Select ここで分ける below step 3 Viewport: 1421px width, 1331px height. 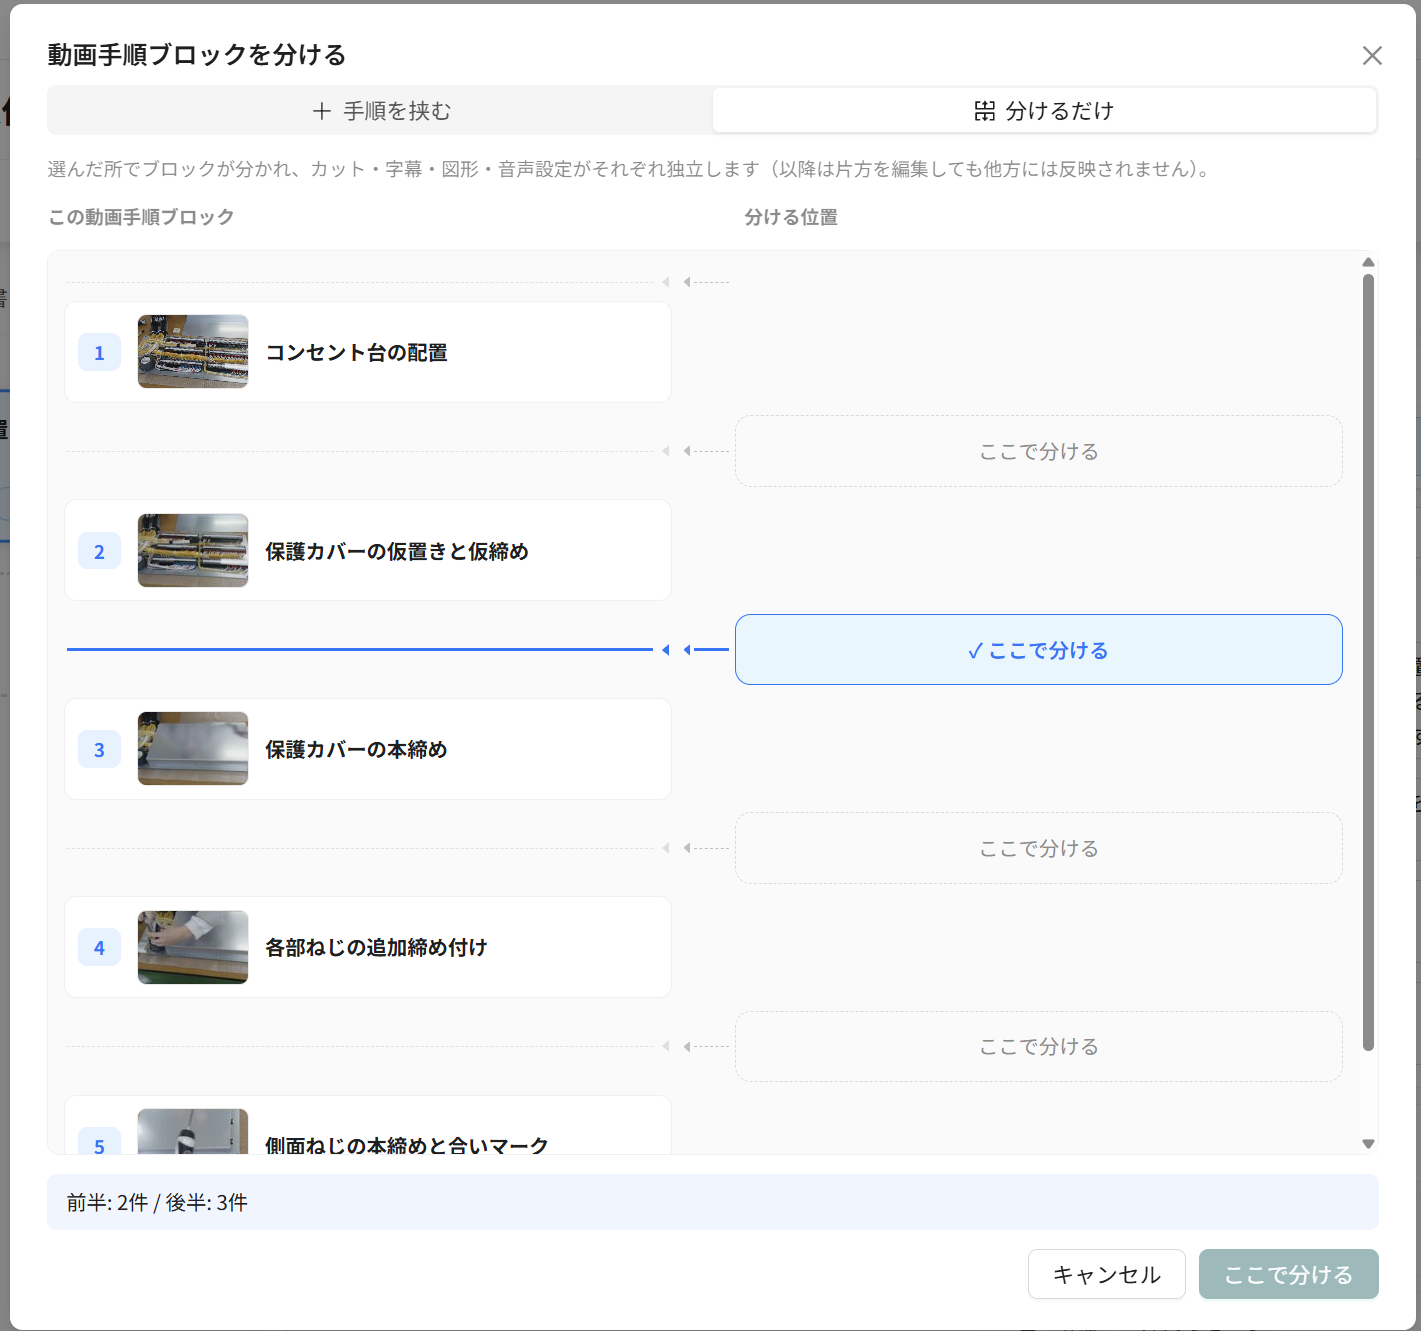click(x=1038, y=848)
